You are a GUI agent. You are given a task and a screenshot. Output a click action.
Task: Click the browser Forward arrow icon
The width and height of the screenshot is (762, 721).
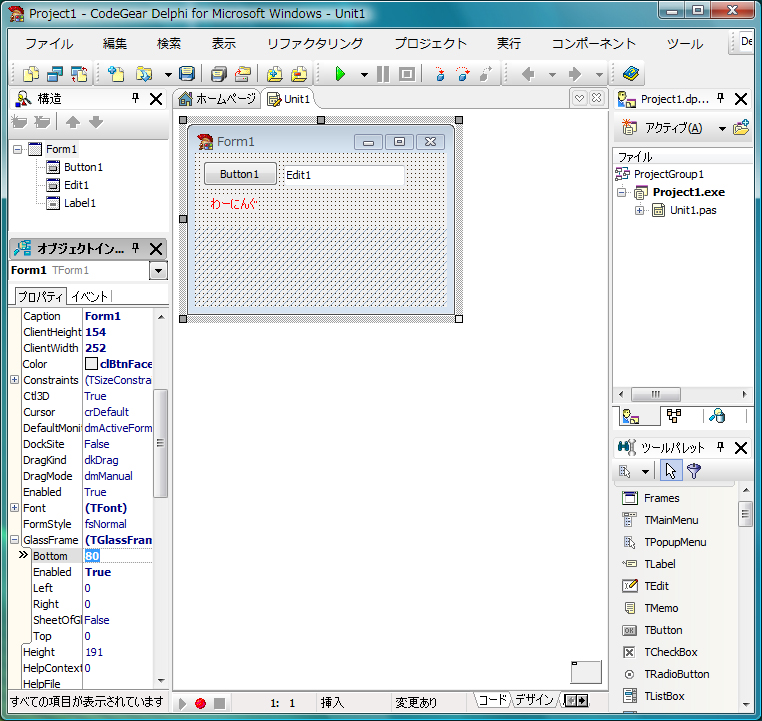(575, 74)
